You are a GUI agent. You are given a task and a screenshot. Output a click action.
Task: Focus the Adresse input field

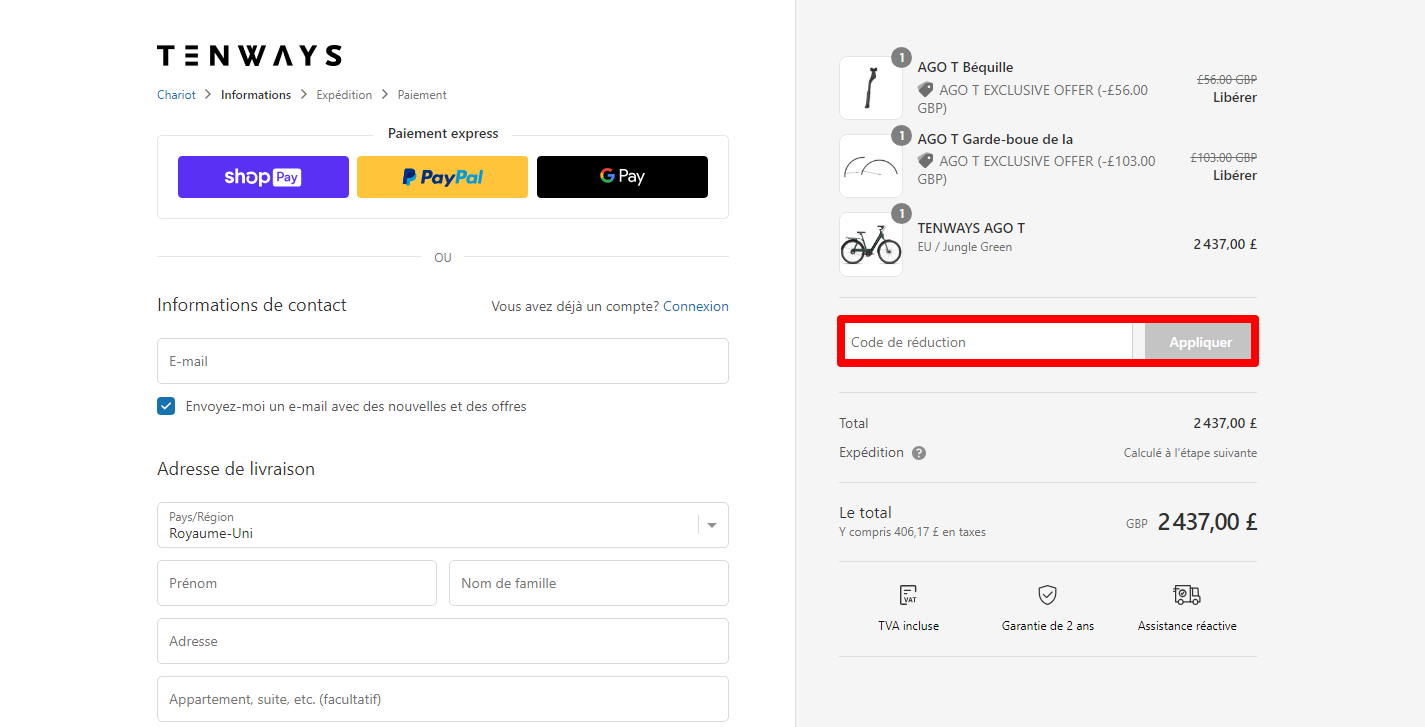[443, 641]
